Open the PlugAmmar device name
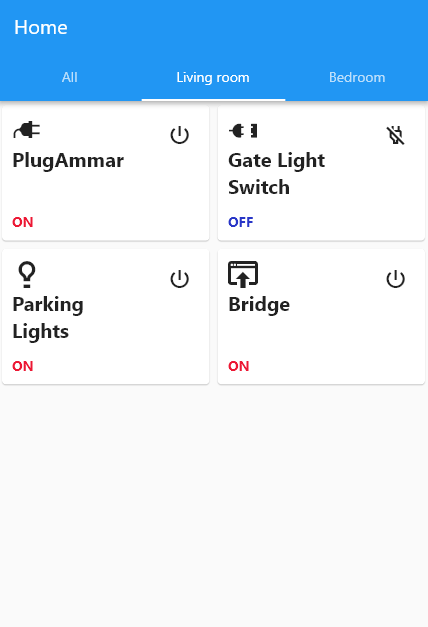 click(x=68, y=161)
